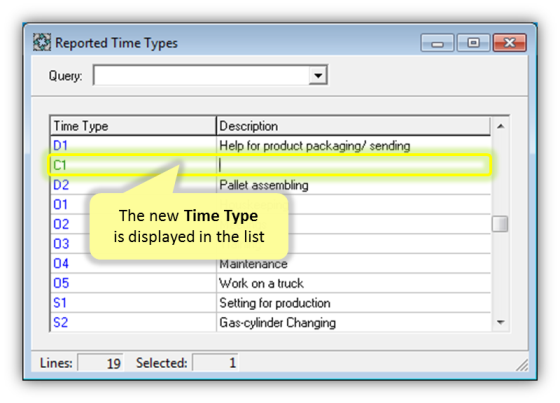This screenshot has width=560, height=403.
Task: Select the S1 time type
Action: click(x=60, y=303)
